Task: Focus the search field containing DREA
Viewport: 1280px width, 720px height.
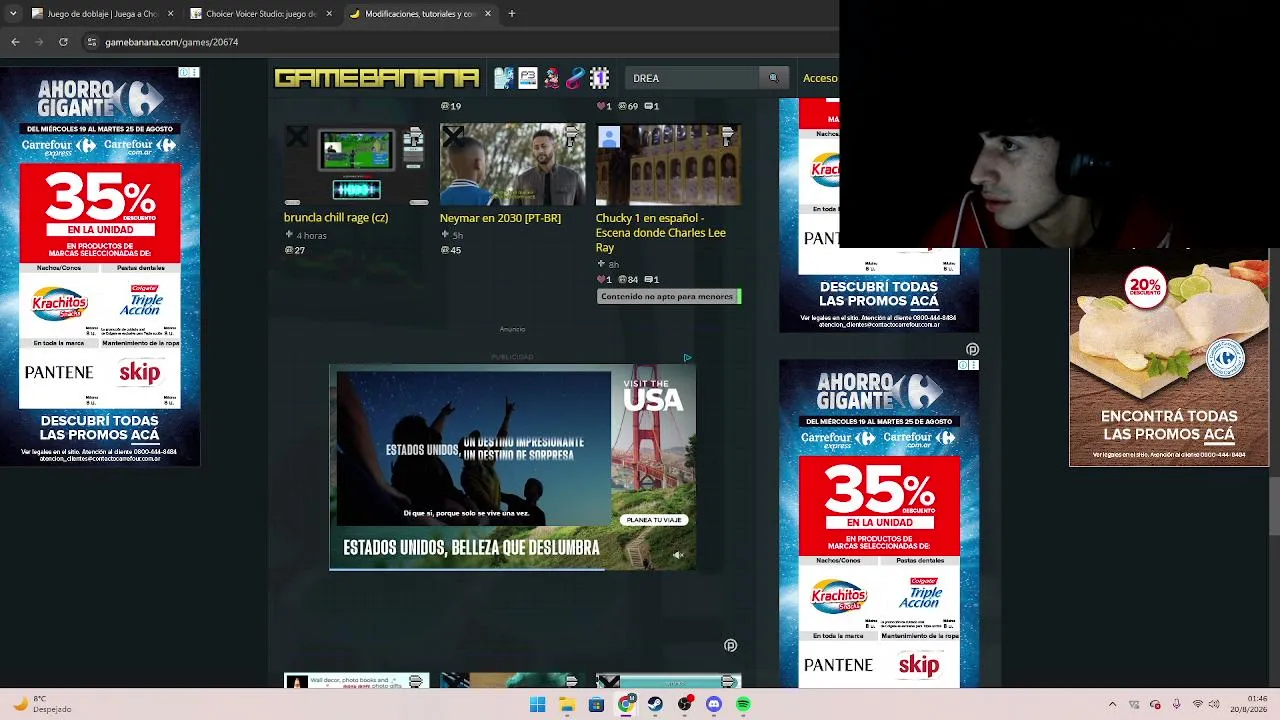Action: 694,78
